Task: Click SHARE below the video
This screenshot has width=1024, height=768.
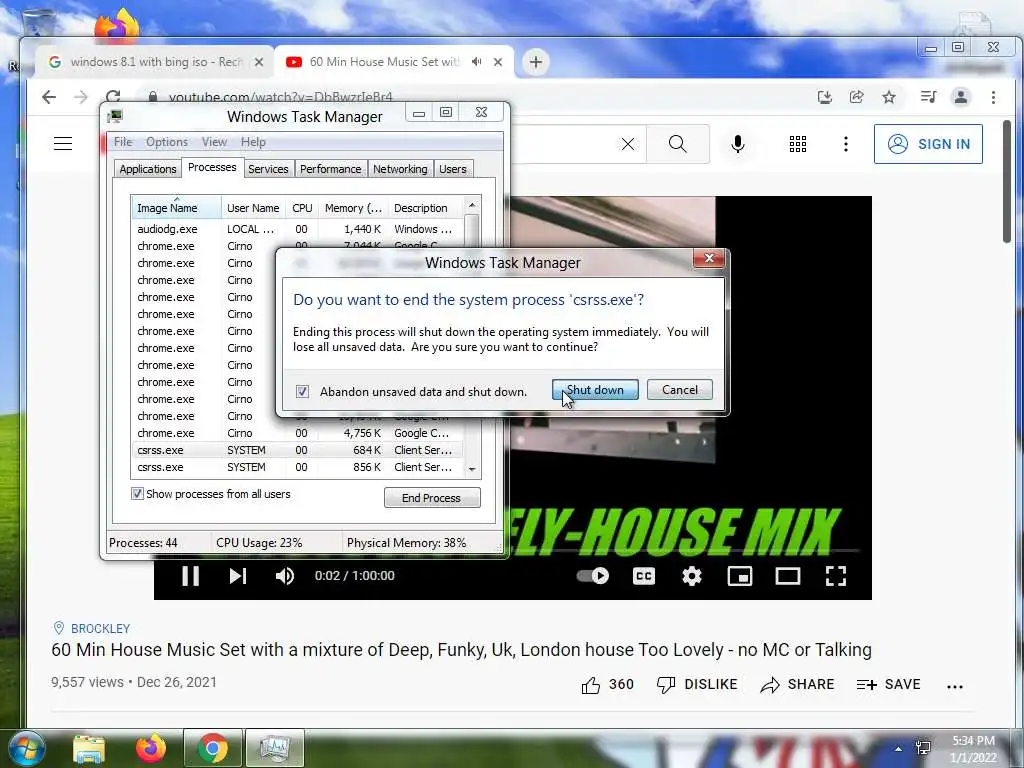Action: point(797,684)
